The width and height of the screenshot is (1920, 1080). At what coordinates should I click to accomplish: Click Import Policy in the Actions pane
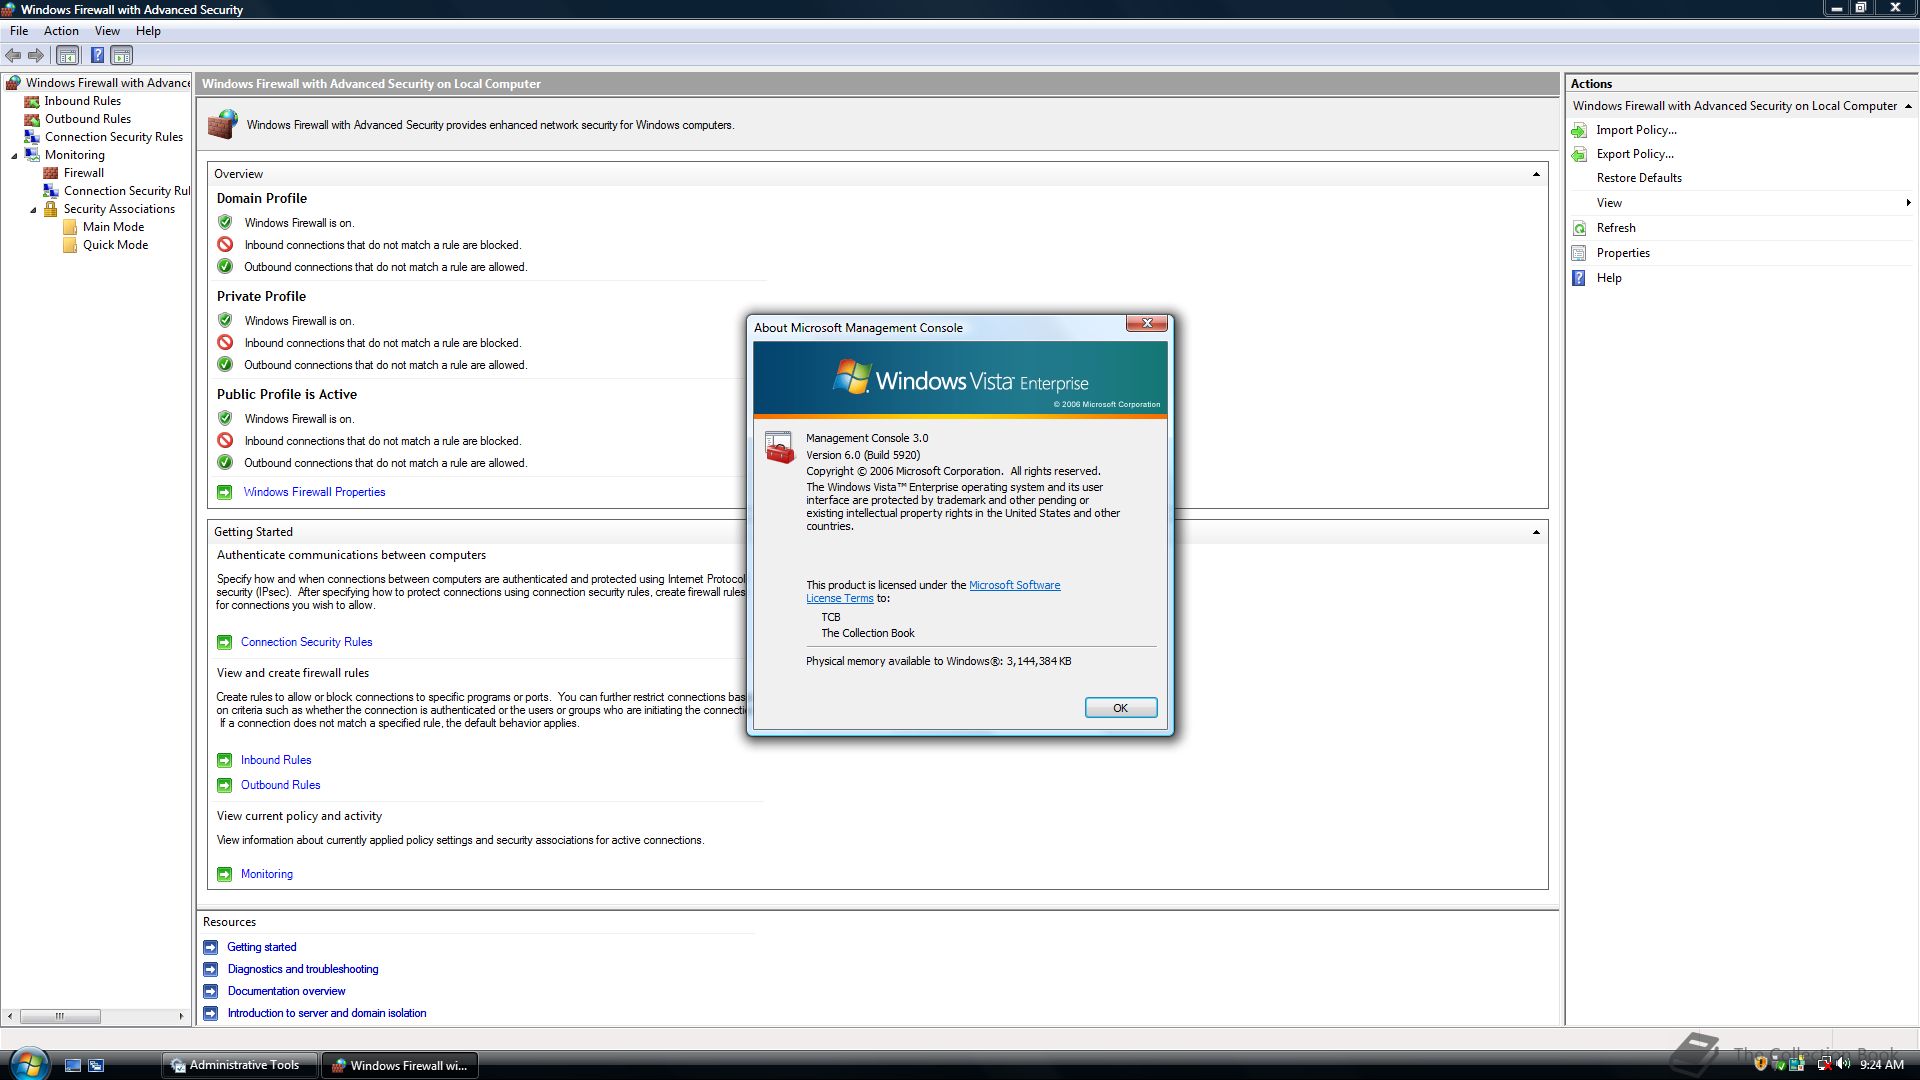pos(1636,130)
